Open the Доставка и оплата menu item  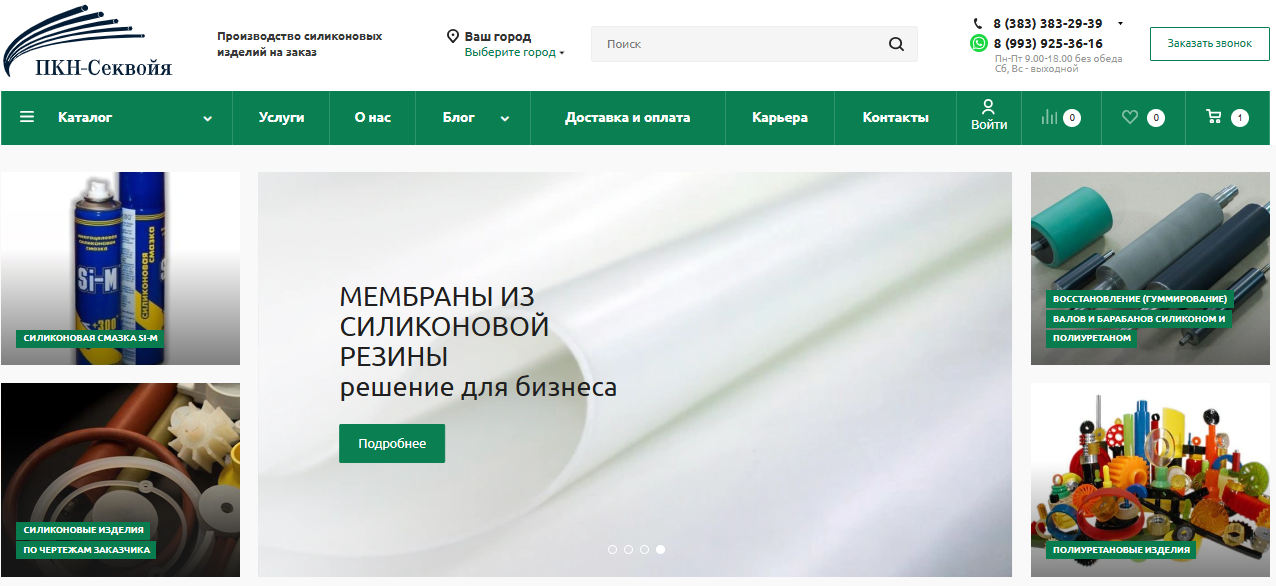click(627, 117)
